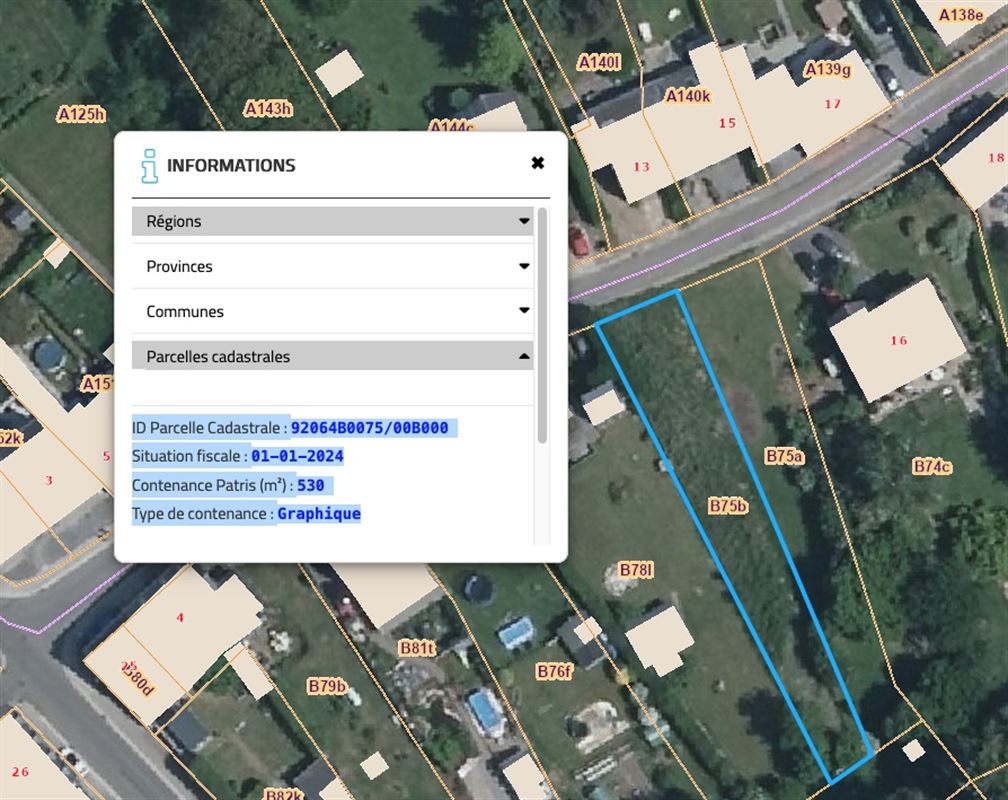Image resolution: width=1008 pixels, height=800 pixels.
Task: Select parcel A143h on the map
Action: tap(268, 108)
